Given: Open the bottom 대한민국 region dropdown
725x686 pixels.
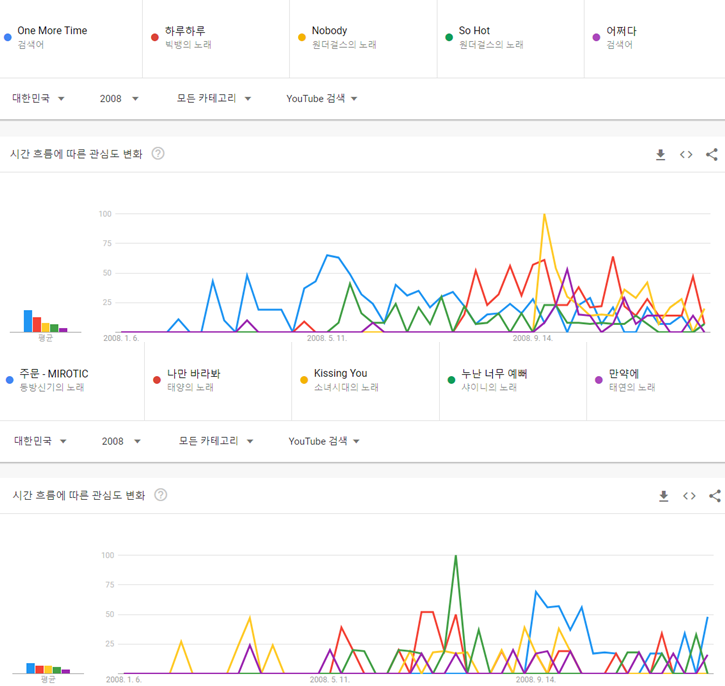Looking at the screenshot, I should 40,441.
